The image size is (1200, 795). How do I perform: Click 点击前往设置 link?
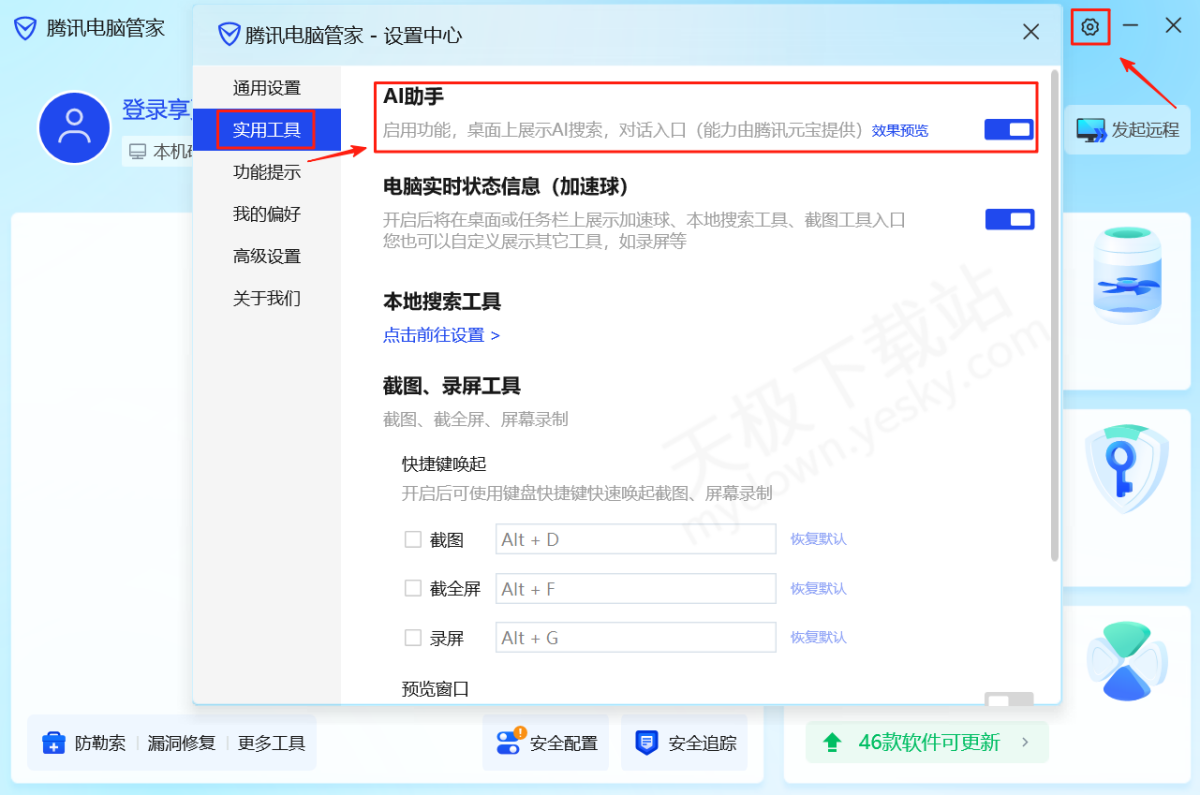pos(441,335)
